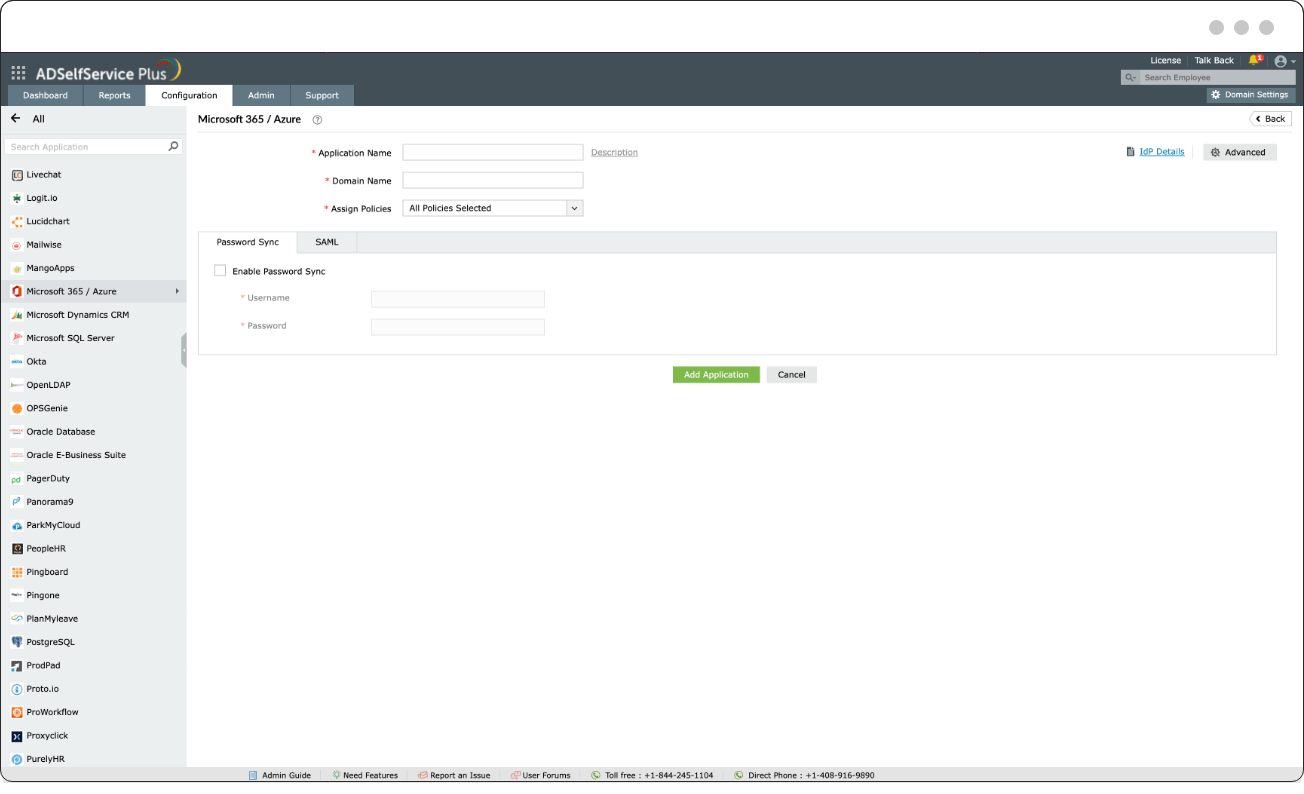Click the Username field
The width and height of the screenshot is (1304, 794).
(x=458, y=299)
